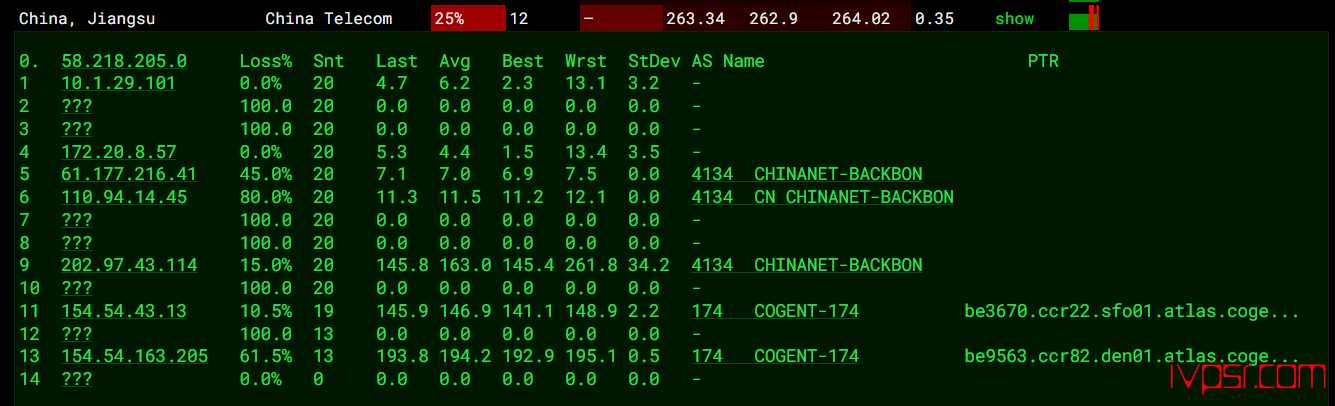Click PTR be9563.ccr82.den01.atlas.coge...
Viewport: 1335px width, 406px height.
(x=1132, y=356)
